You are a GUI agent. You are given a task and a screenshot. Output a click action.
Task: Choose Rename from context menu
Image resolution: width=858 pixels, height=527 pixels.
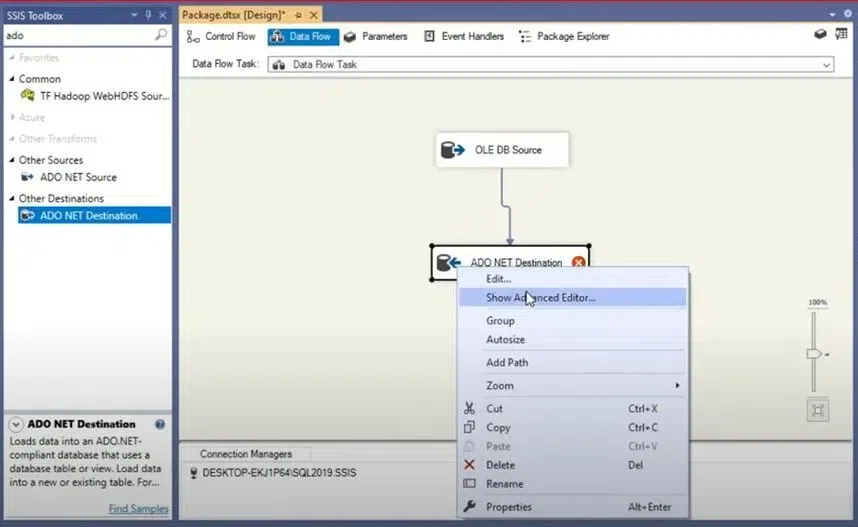click(572, 484)
